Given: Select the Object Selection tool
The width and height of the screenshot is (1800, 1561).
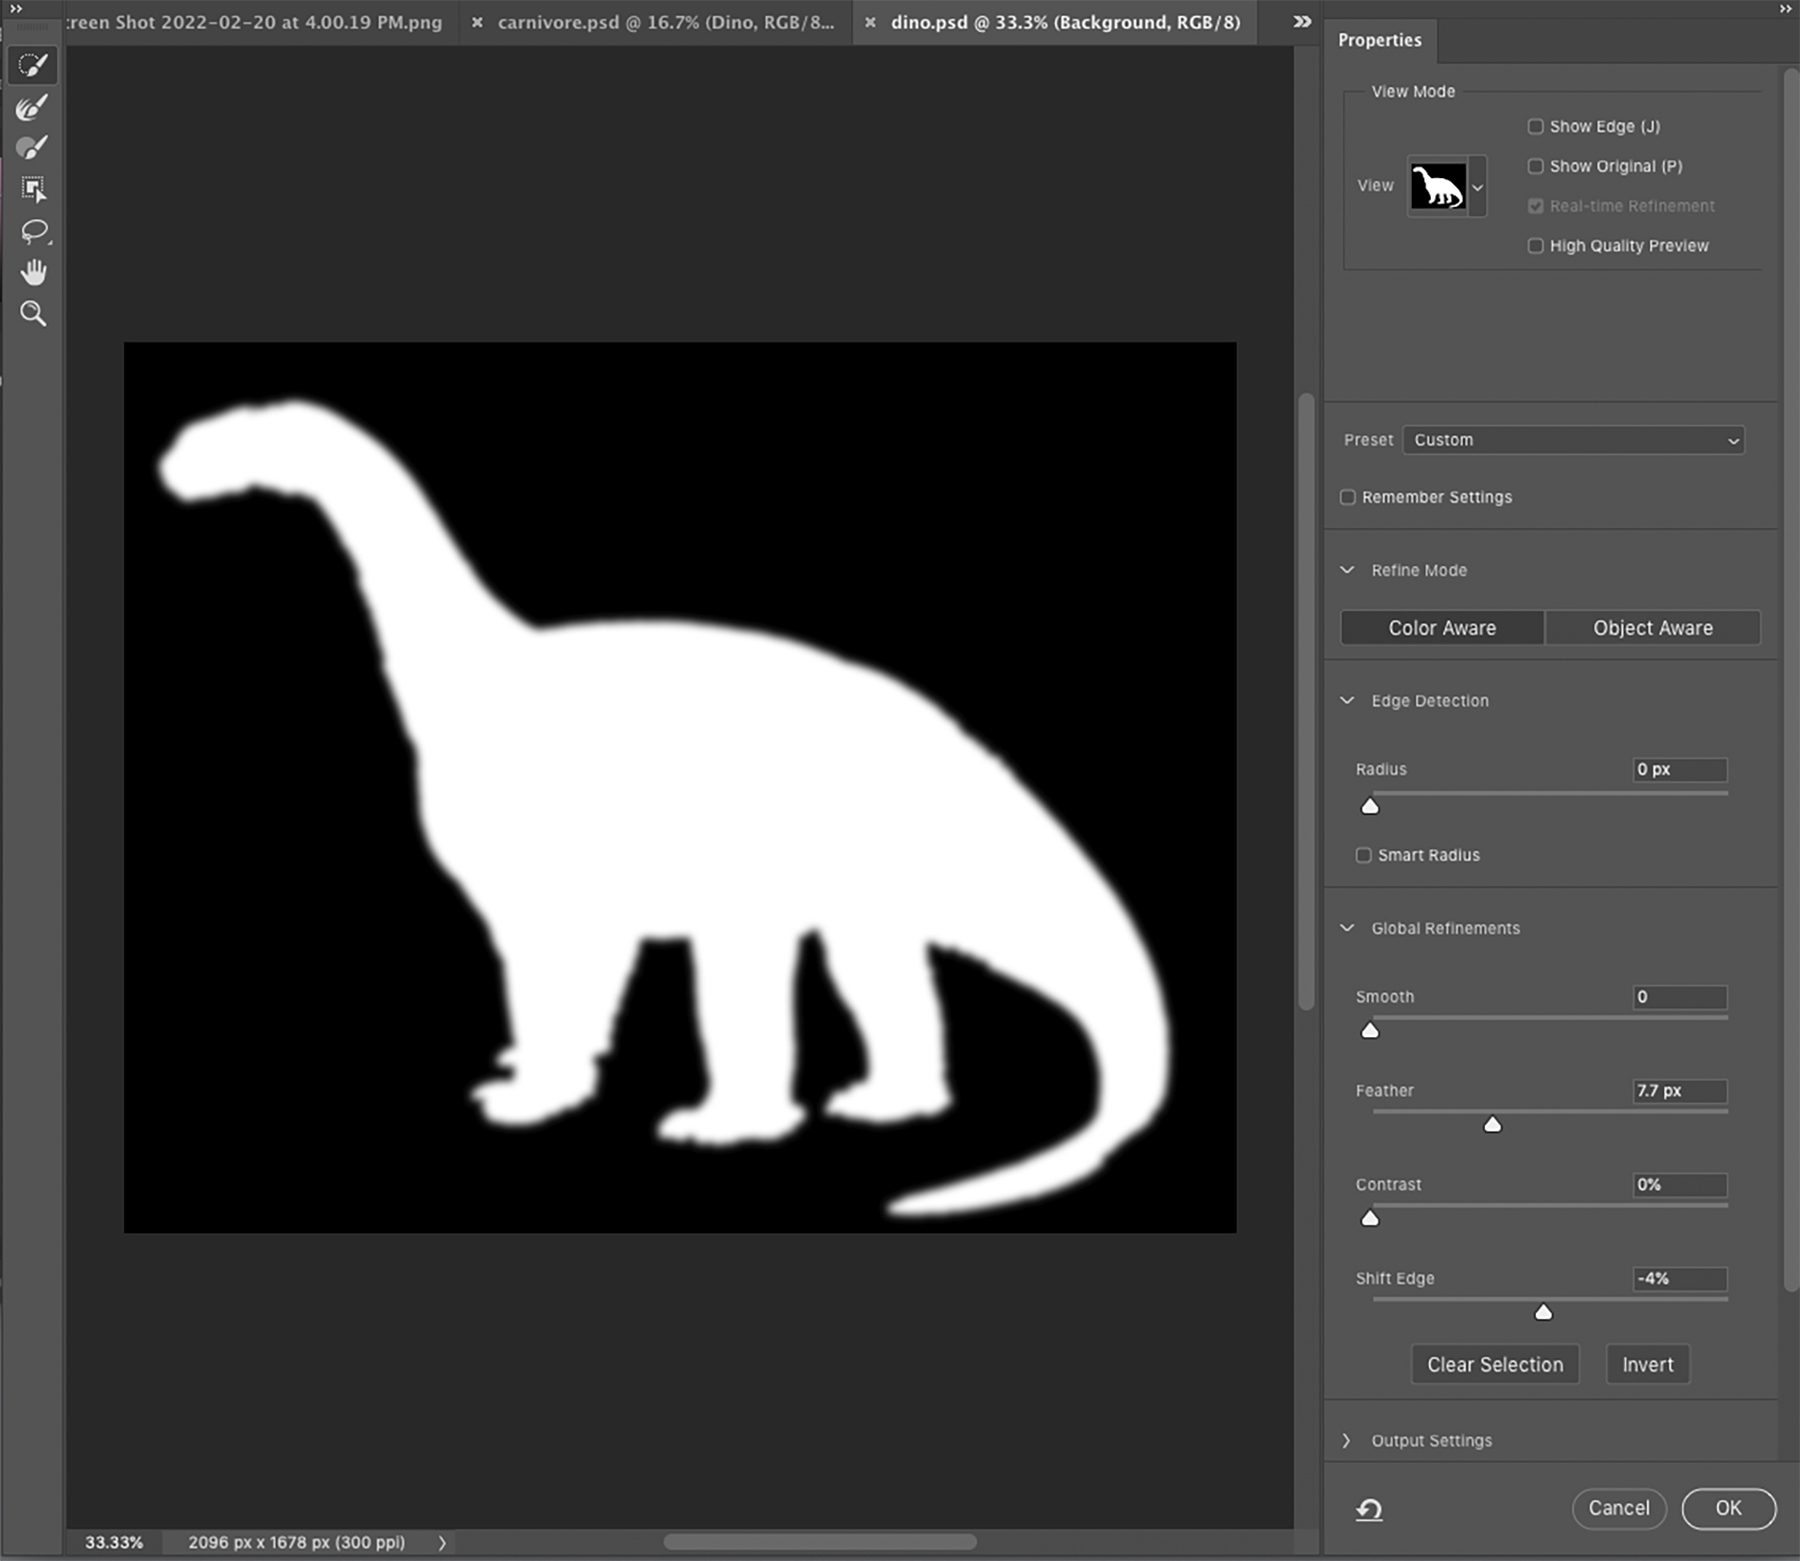Looking at the screenshot, I should click(x=33, y=189).
